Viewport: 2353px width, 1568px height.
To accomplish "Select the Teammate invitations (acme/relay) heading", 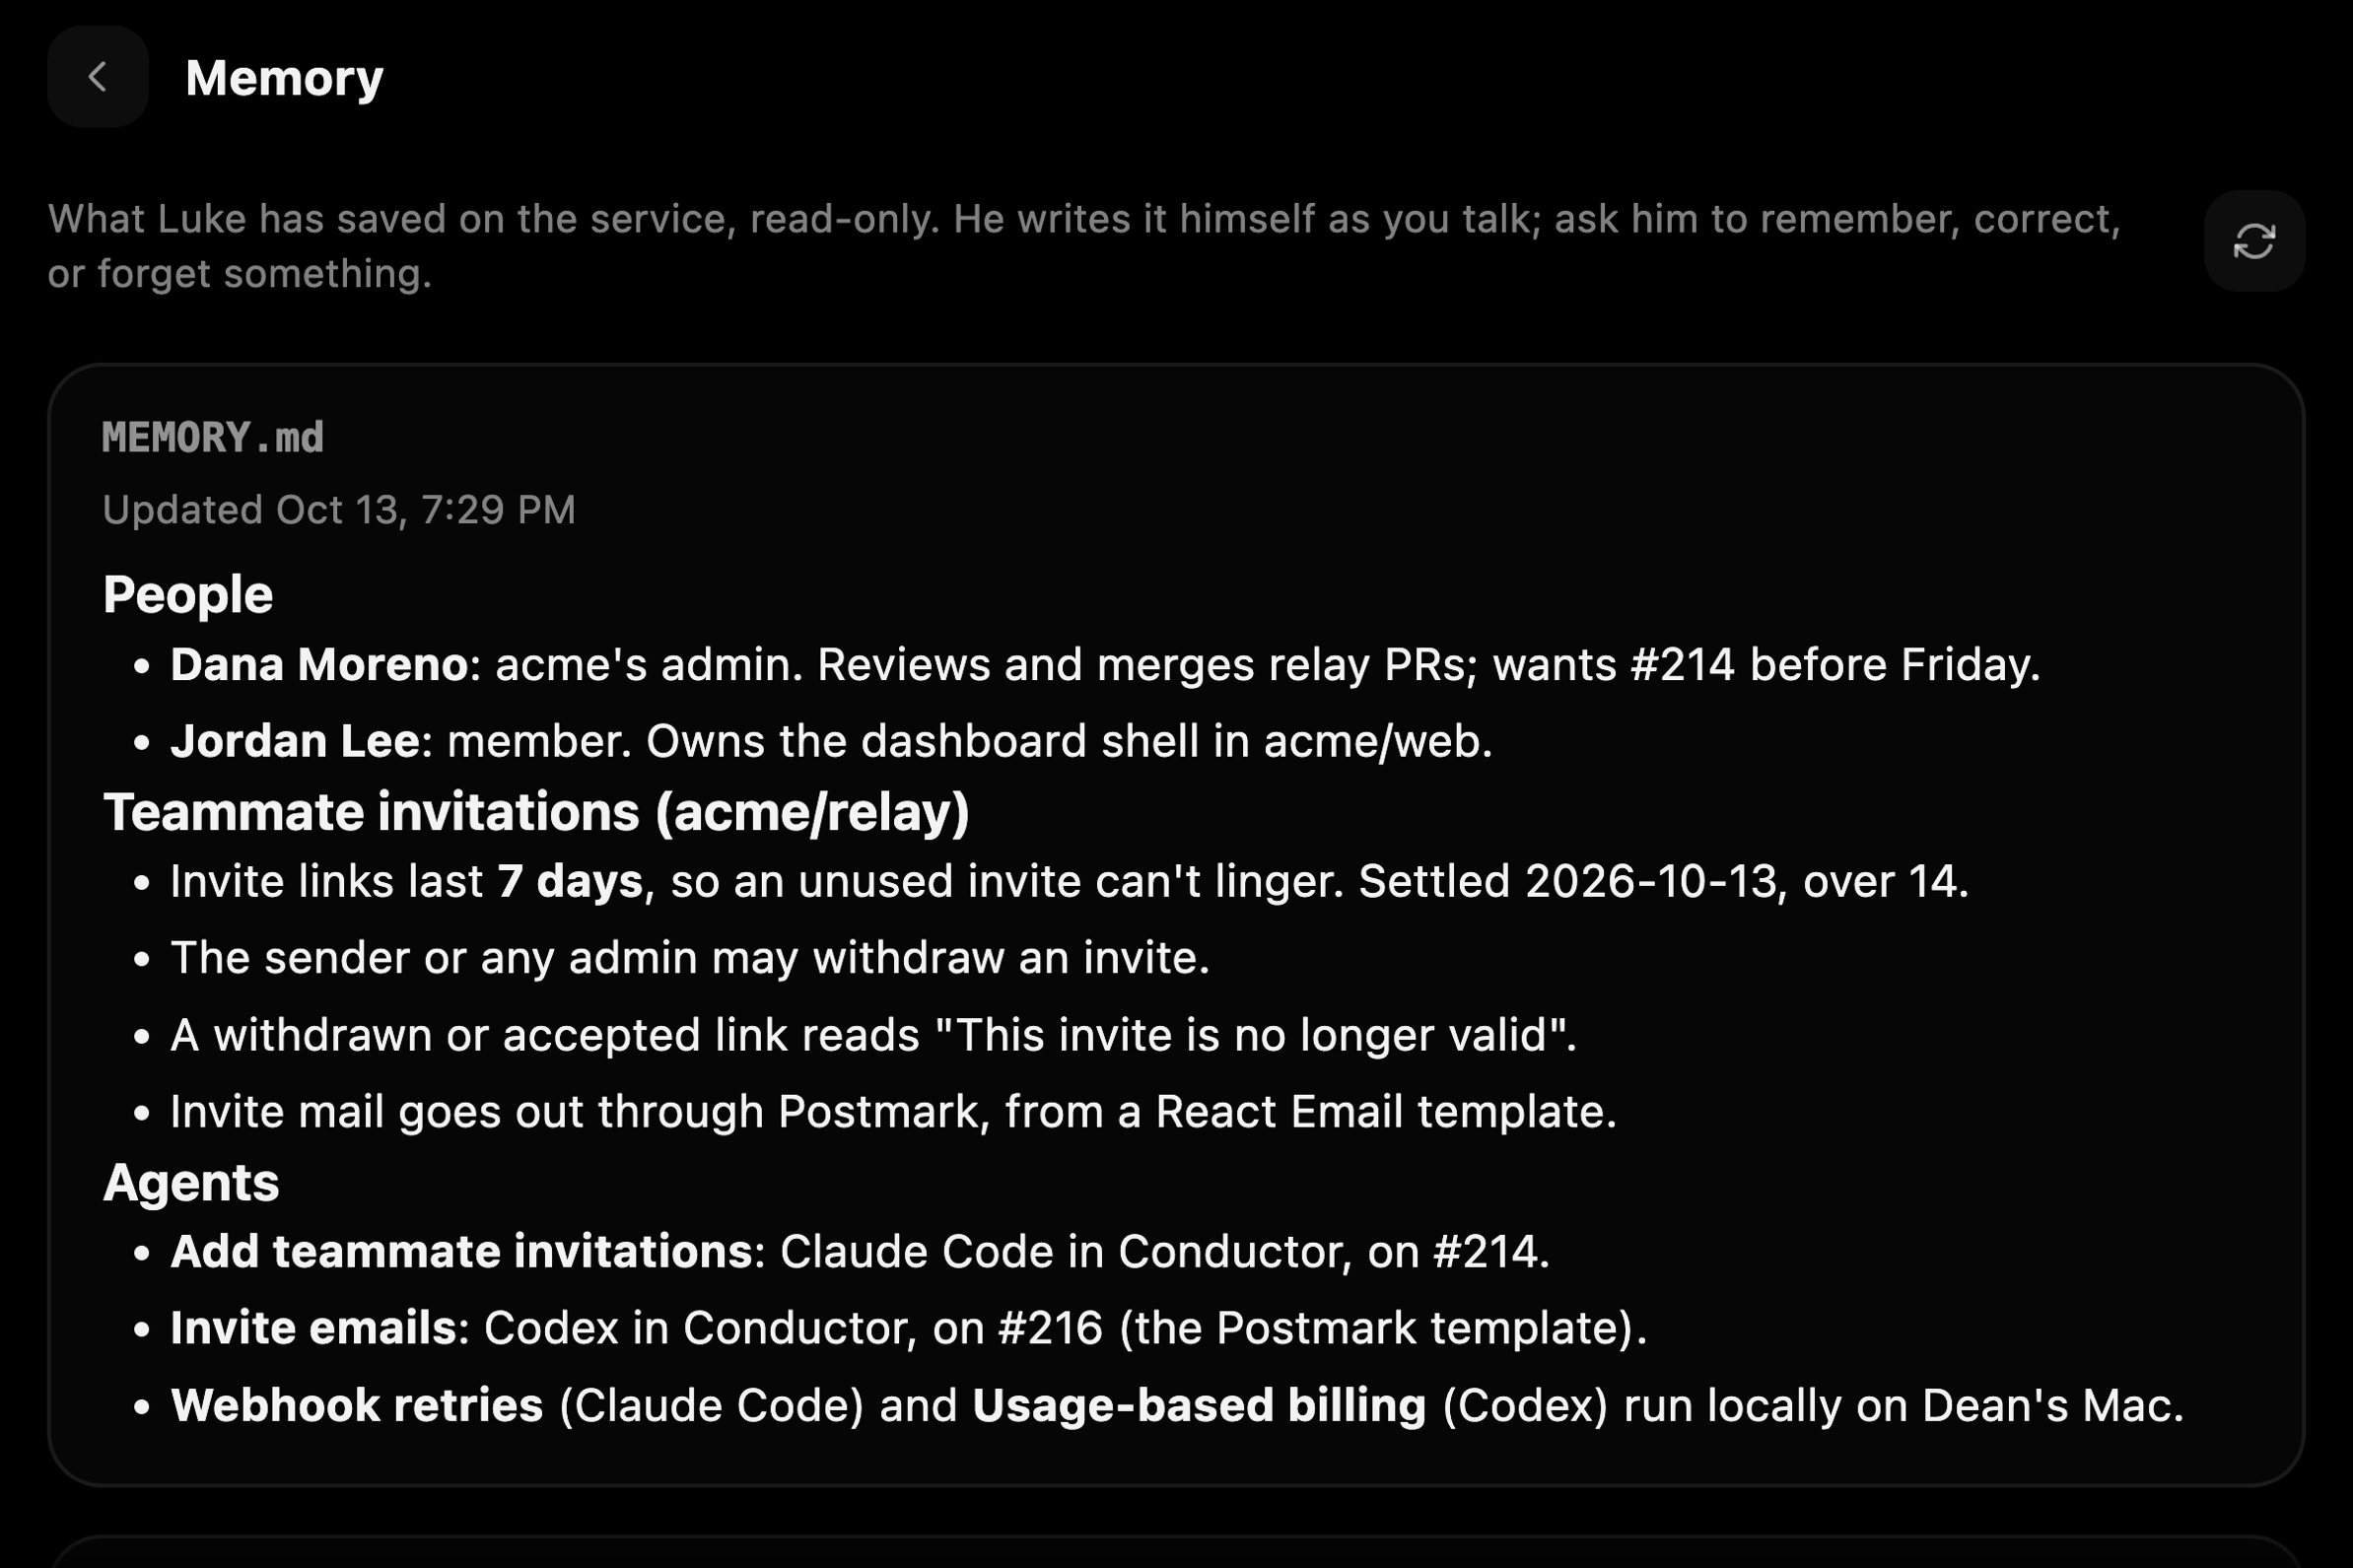I will pos(536,812).
